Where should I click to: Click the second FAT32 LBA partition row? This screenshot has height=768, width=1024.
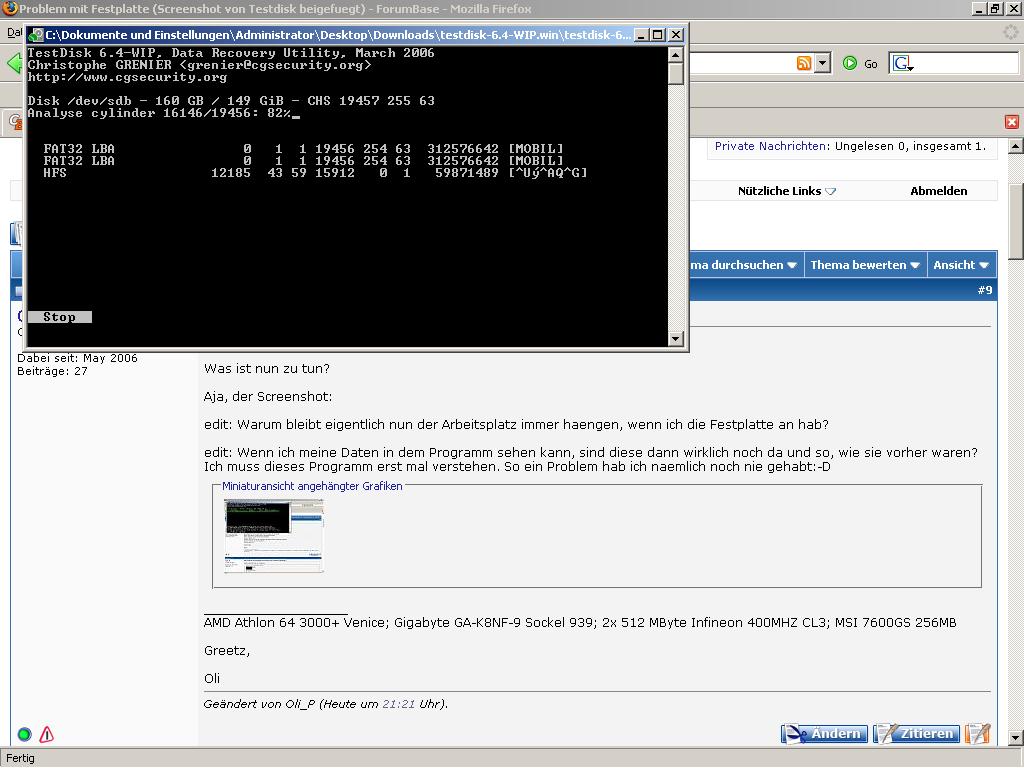304,161
